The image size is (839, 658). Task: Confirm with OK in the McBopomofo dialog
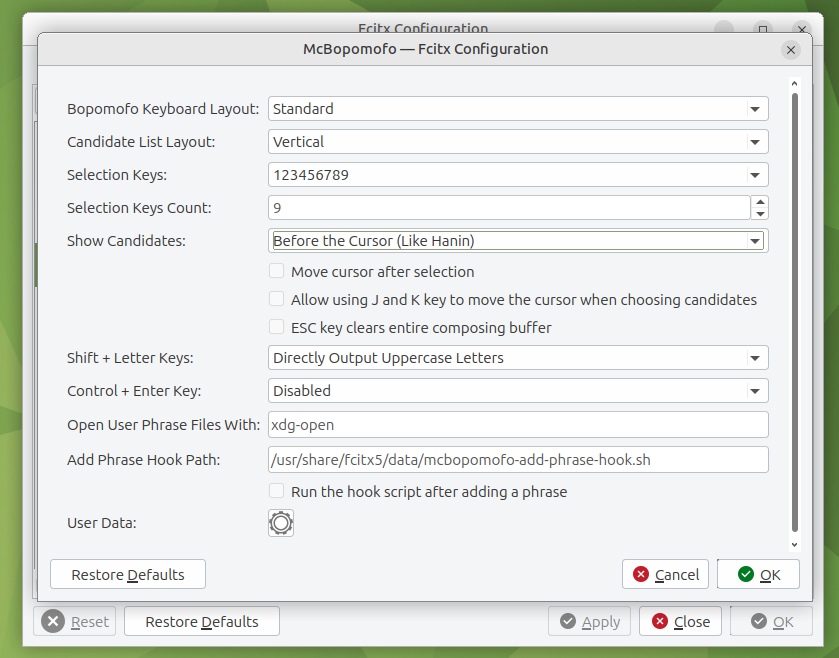(x=758, y=575)
